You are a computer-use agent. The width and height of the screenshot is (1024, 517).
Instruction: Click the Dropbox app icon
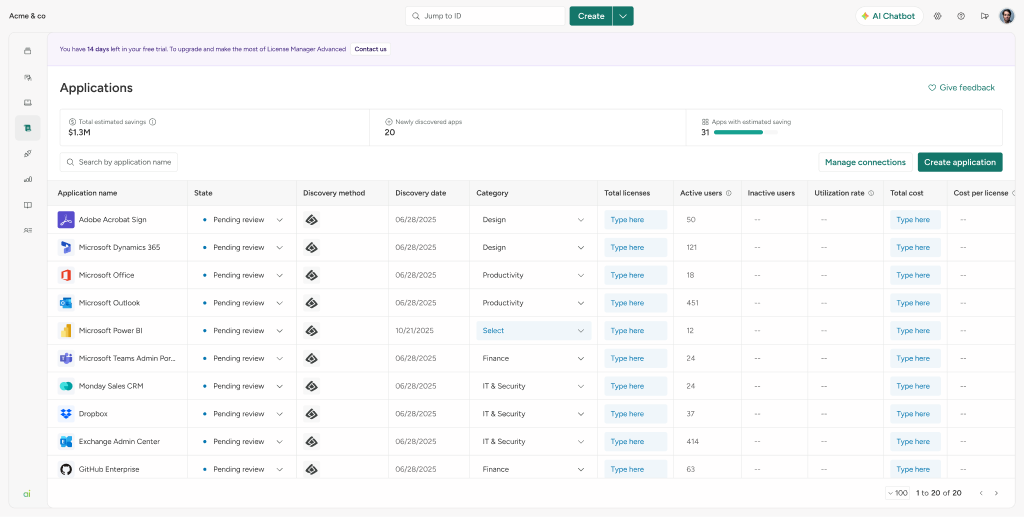tap(66, 414)
